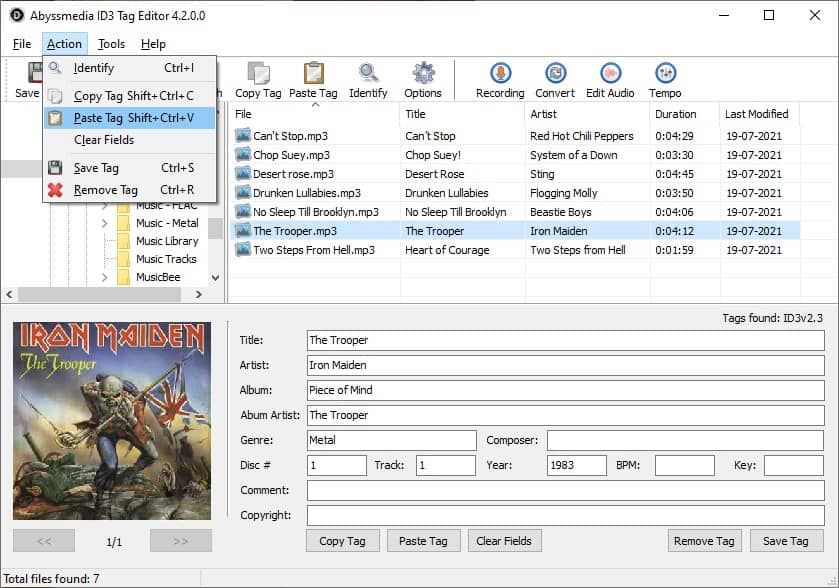Launch the Recording tool
839x588 pixels.
point(500,73)
